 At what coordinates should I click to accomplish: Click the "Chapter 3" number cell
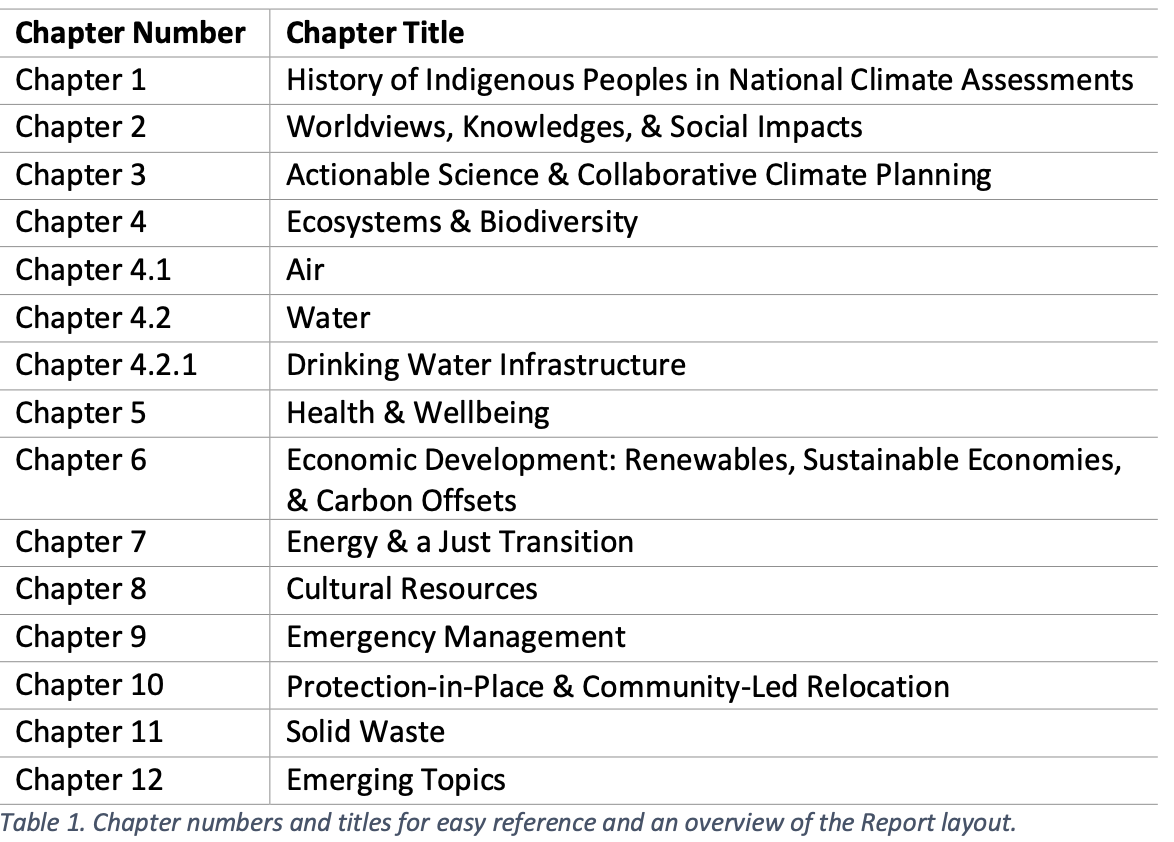pos(81,175)
